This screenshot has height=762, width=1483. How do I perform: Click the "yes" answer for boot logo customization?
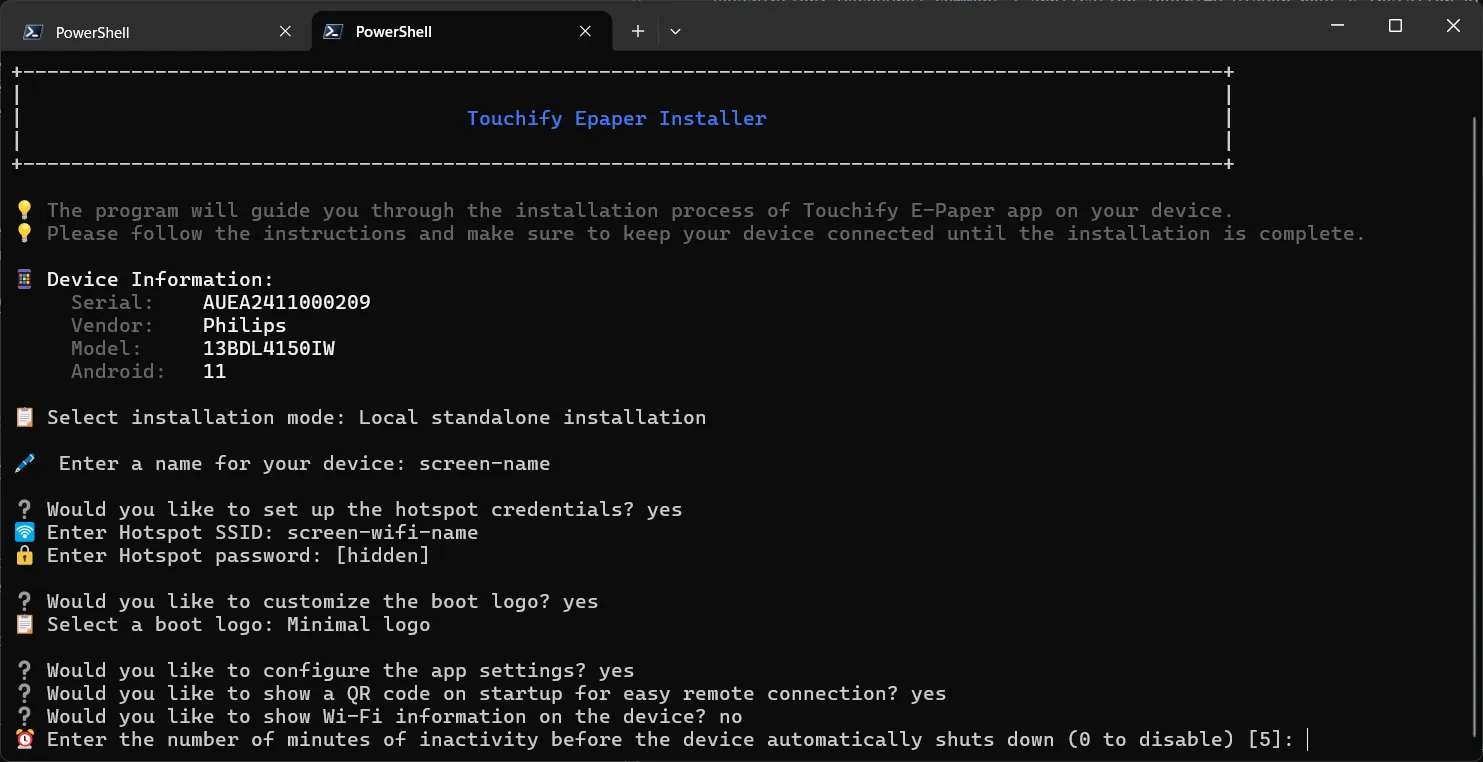[581, 601]
